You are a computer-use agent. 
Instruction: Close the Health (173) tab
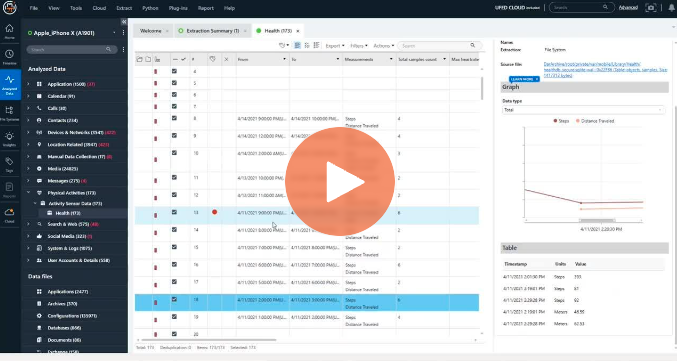pyautogui.click(x=297, y=31)
